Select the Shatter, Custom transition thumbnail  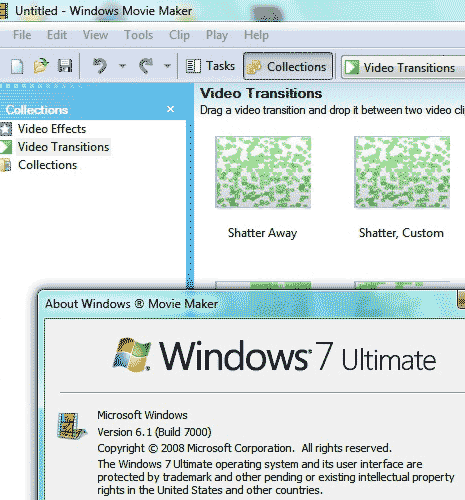(x=402, y=172)
